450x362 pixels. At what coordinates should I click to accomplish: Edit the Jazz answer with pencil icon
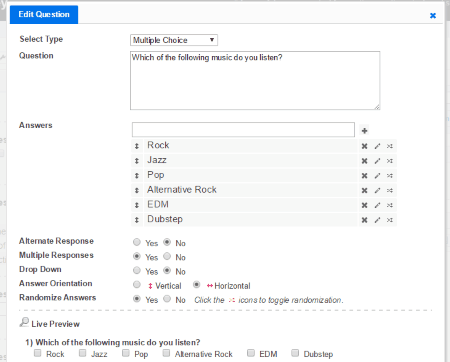pos(377,161)
